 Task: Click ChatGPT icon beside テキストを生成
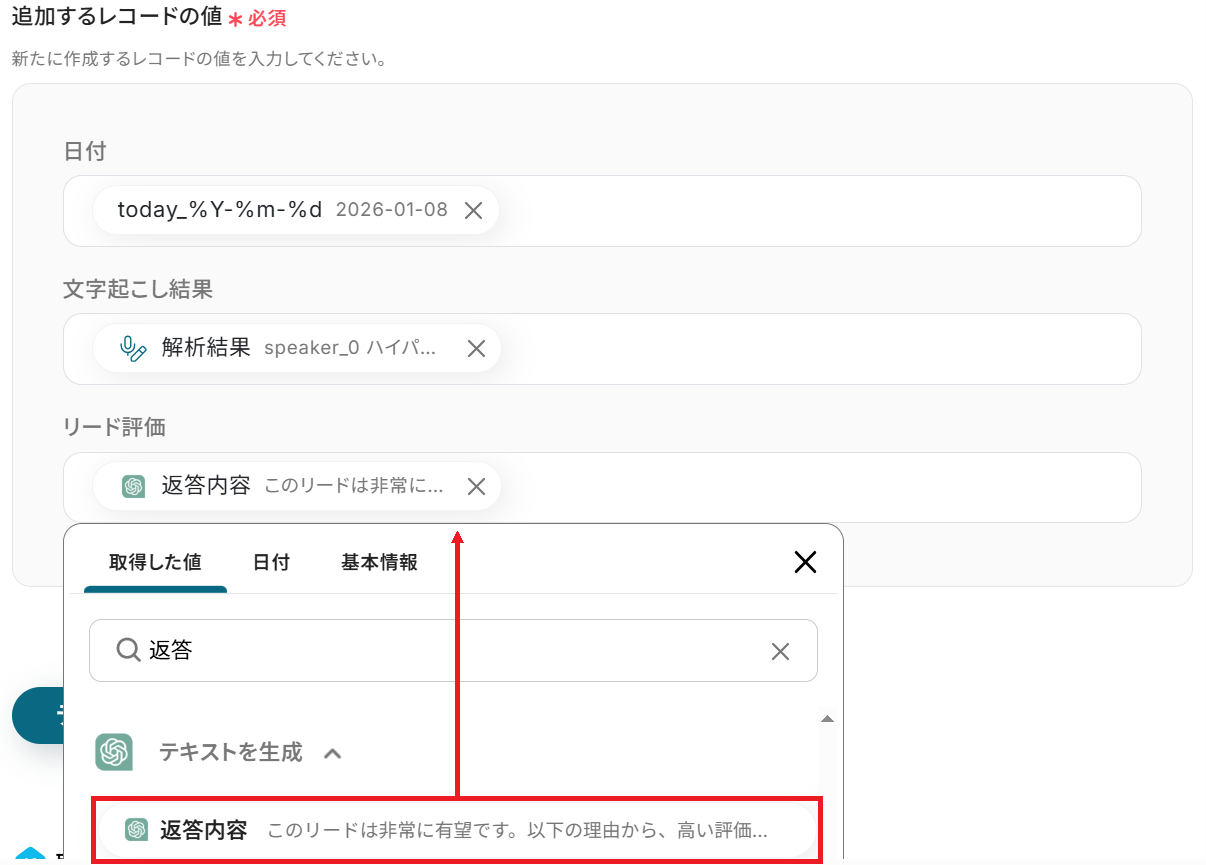[x=114, y=752]
